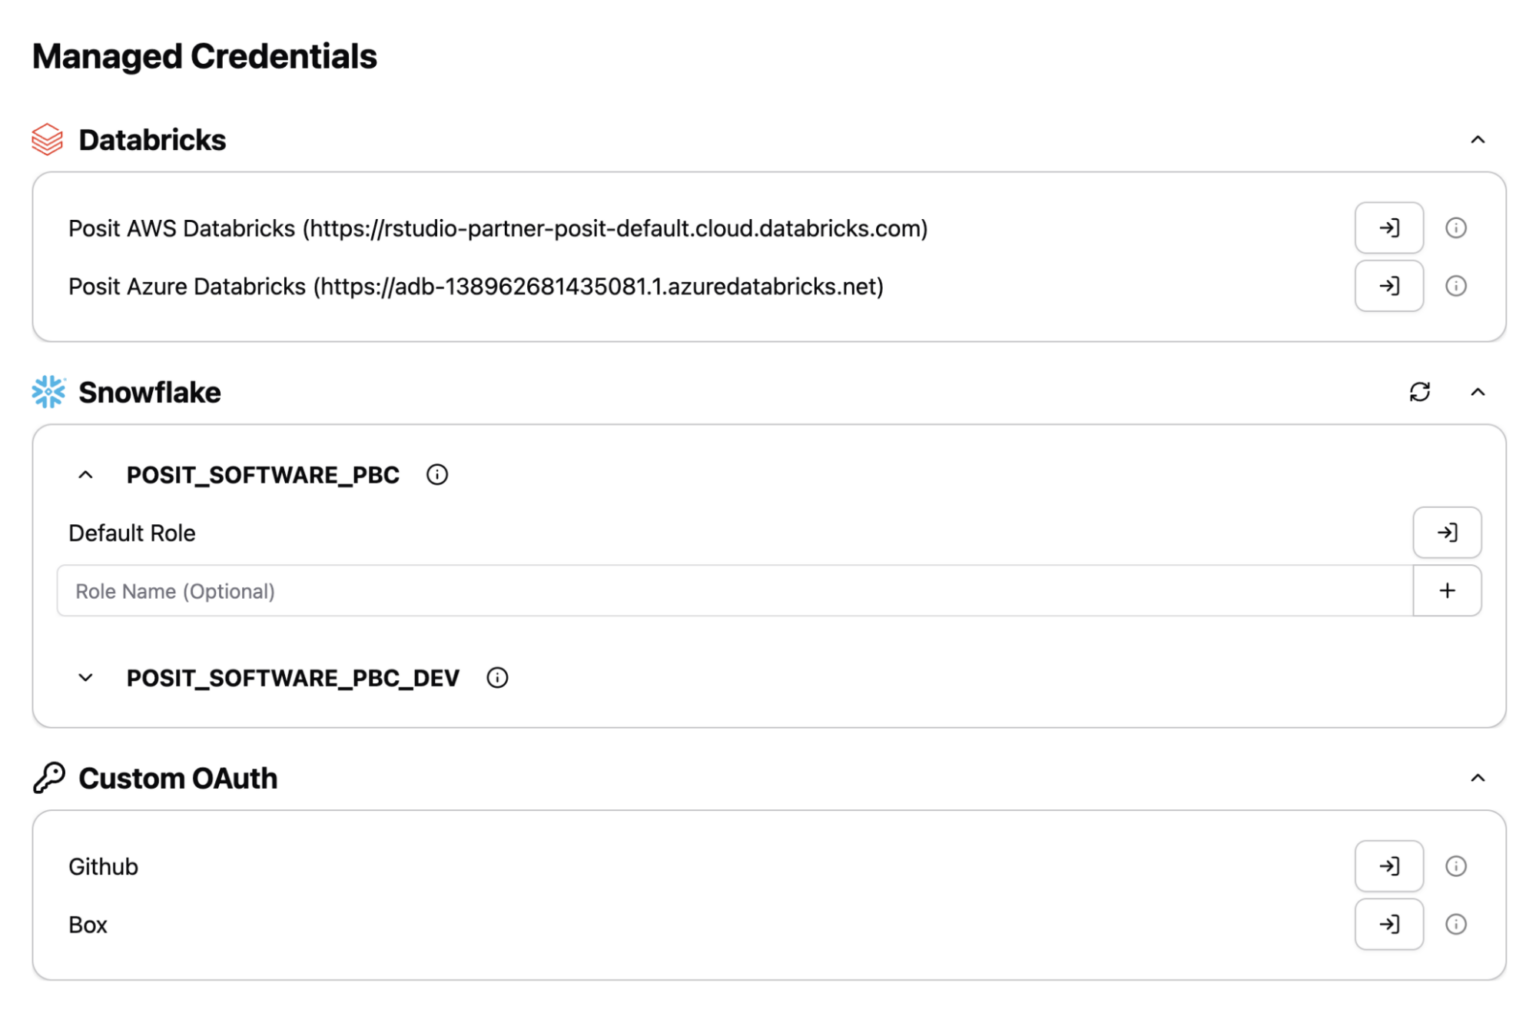Open the info tooltip for POSIT_SOFTWARE_PBC
This screenshot has width=1536, height=1013.
(437, 474)
